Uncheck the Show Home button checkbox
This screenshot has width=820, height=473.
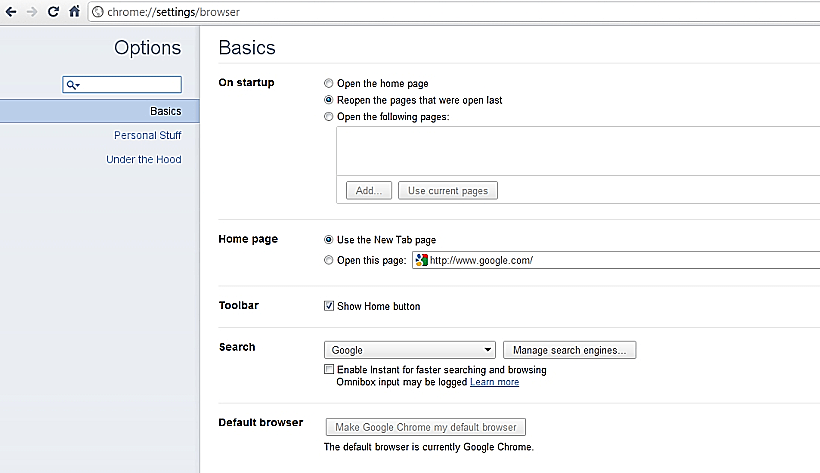tap(329, 306)
